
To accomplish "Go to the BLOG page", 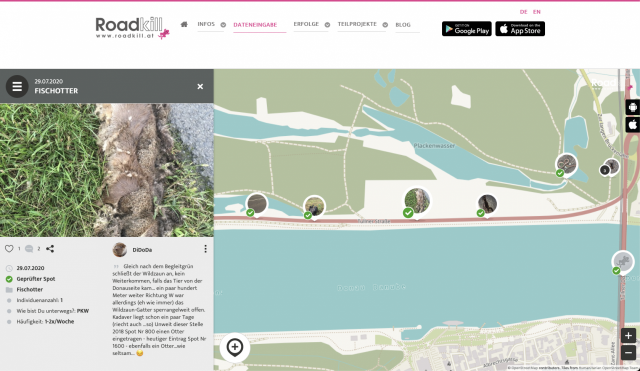I will pyautogui.click(x=403, y=25).
